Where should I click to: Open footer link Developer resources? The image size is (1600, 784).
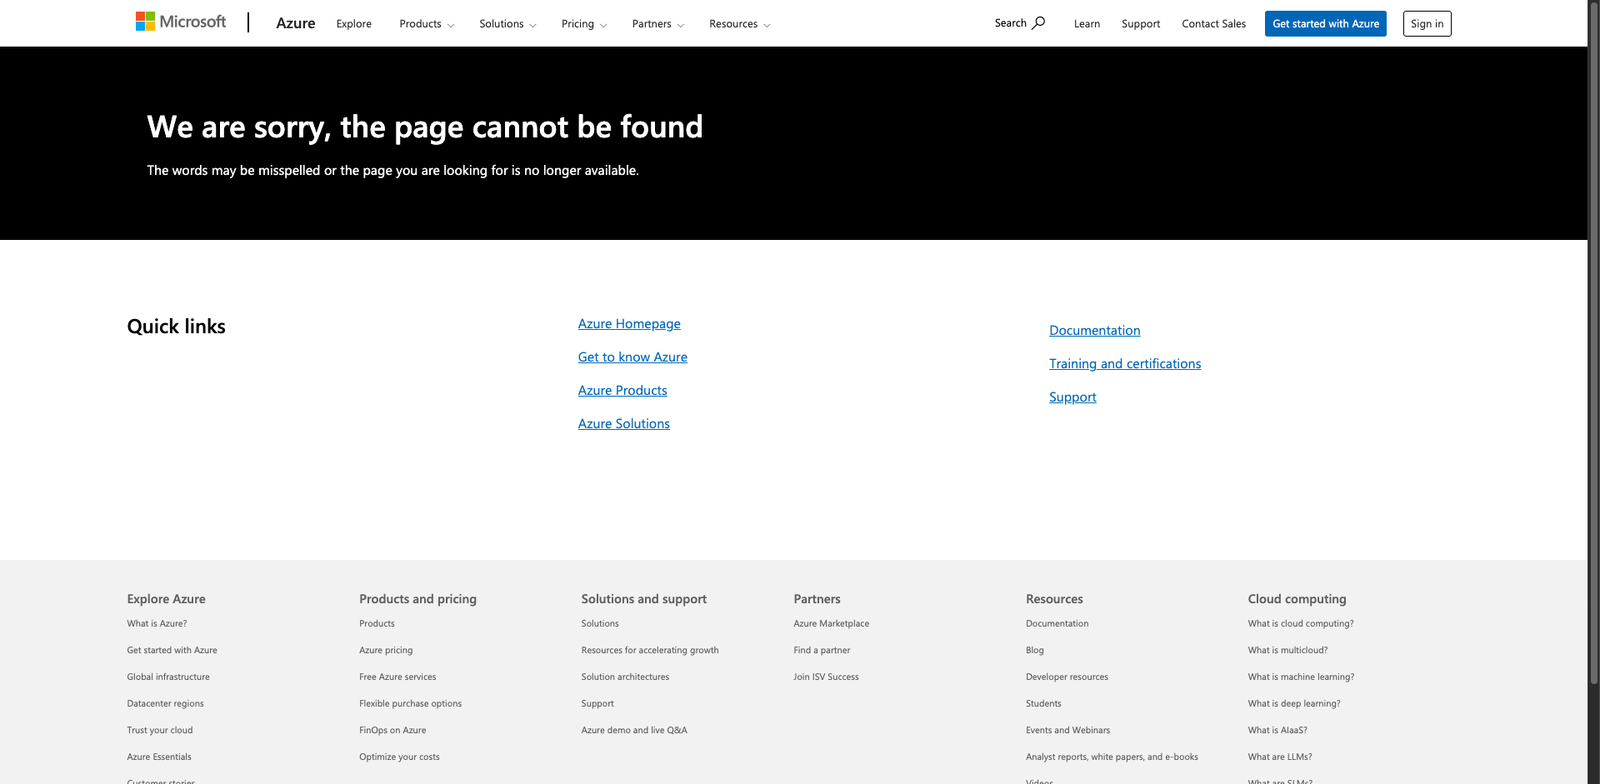tap(1067, 677)
